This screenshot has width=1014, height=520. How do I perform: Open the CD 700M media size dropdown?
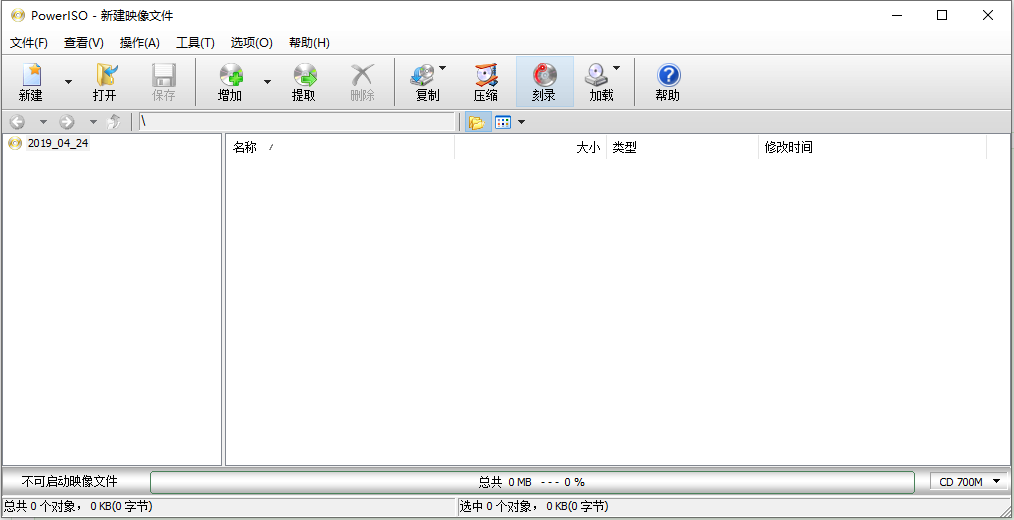[x=969, y=482]
